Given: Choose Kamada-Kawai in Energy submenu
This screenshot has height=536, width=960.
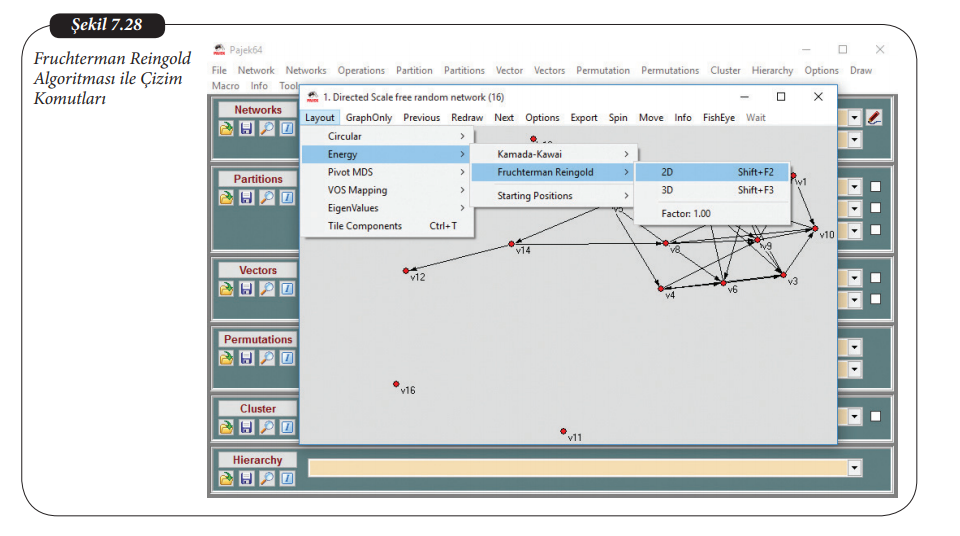Looking at the screenshot, I should (530, 154).
